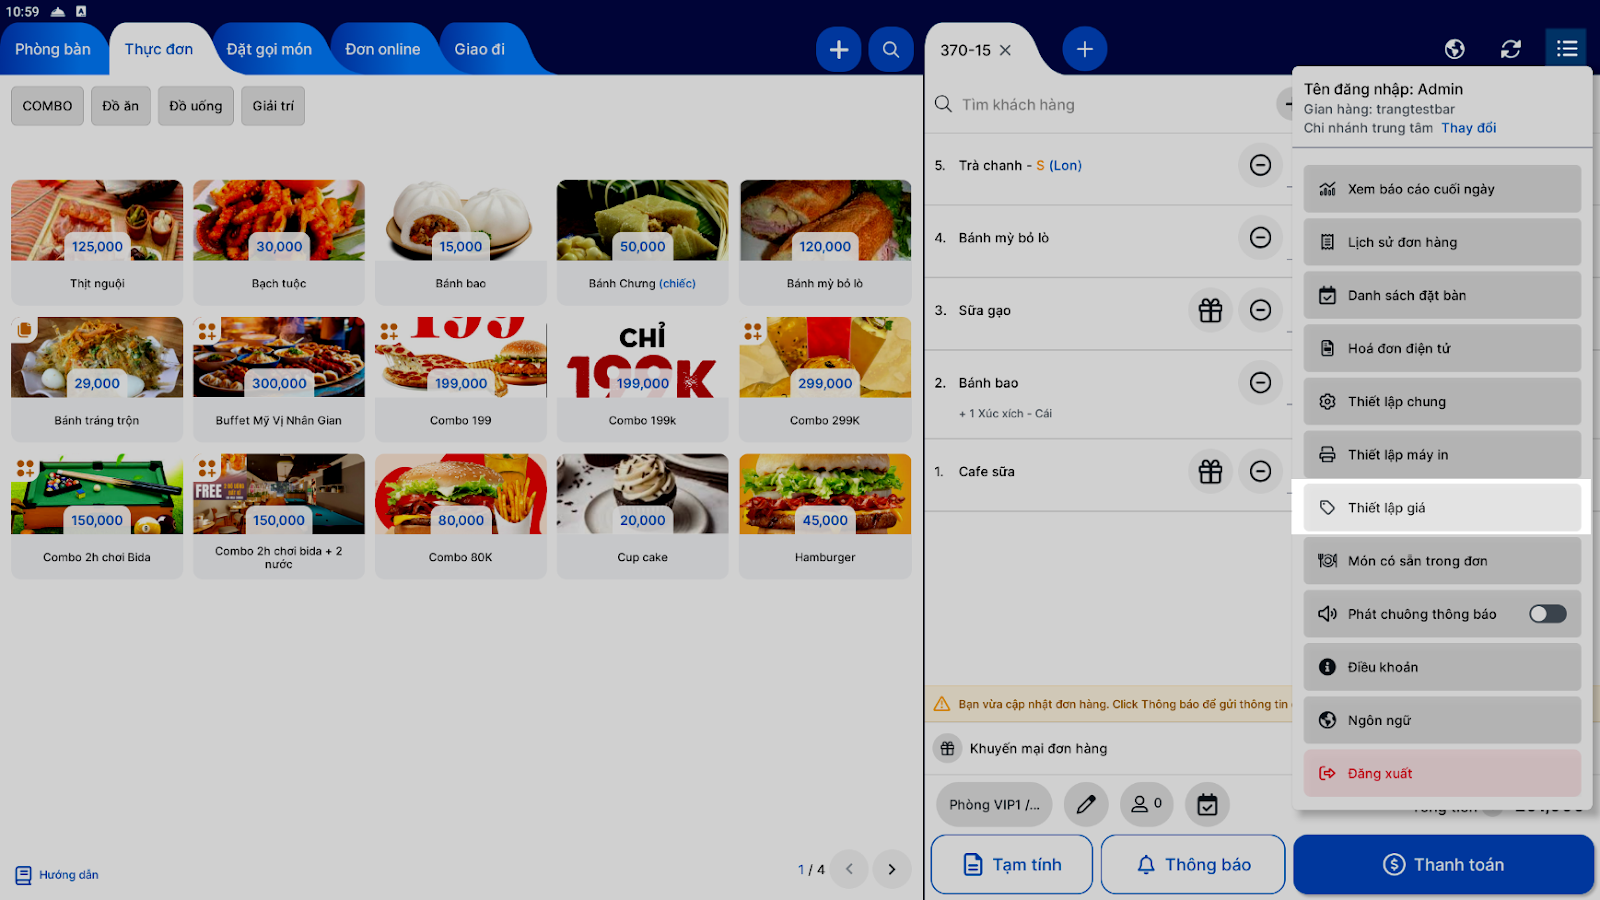This screenshot has height=900, width=1600.
Task: Open Danh sách đặt bàn
Action: pos(1442,295)
